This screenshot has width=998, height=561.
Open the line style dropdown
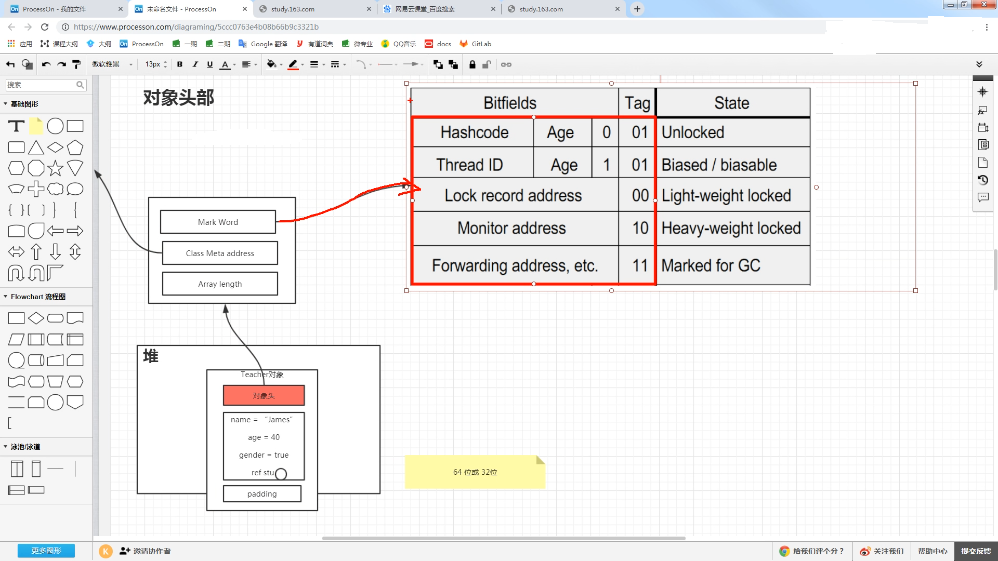click(338, 64)
